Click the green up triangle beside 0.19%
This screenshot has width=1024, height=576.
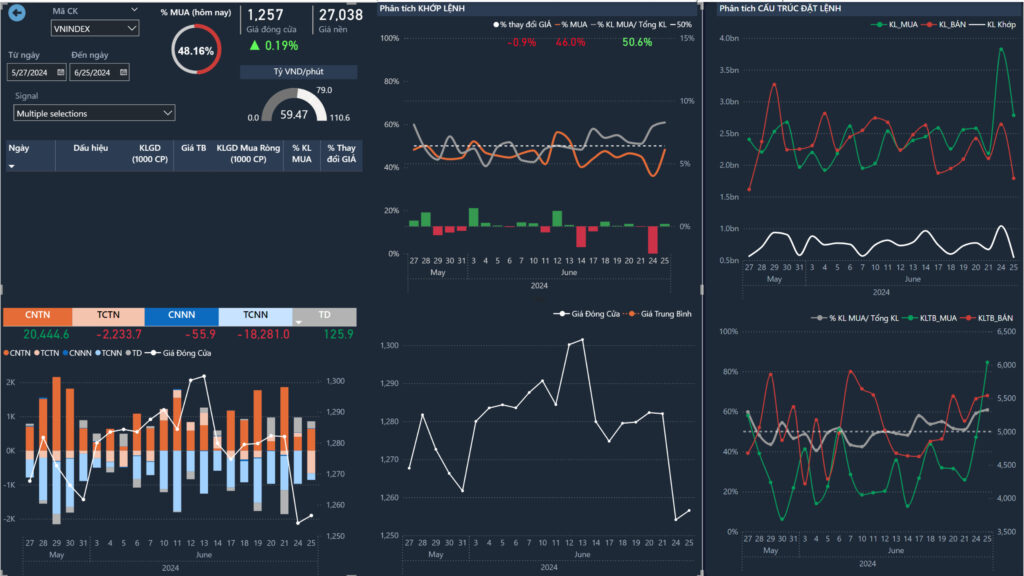click(255, 45)
